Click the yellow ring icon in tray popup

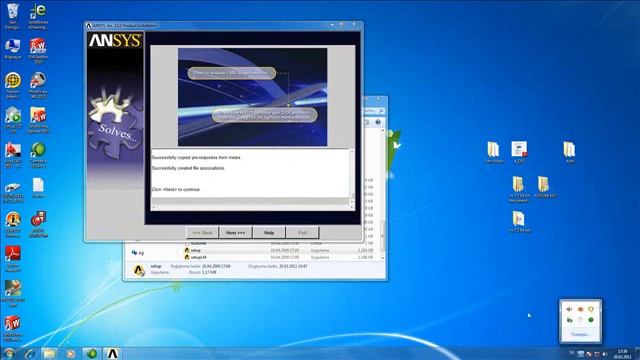591,309
